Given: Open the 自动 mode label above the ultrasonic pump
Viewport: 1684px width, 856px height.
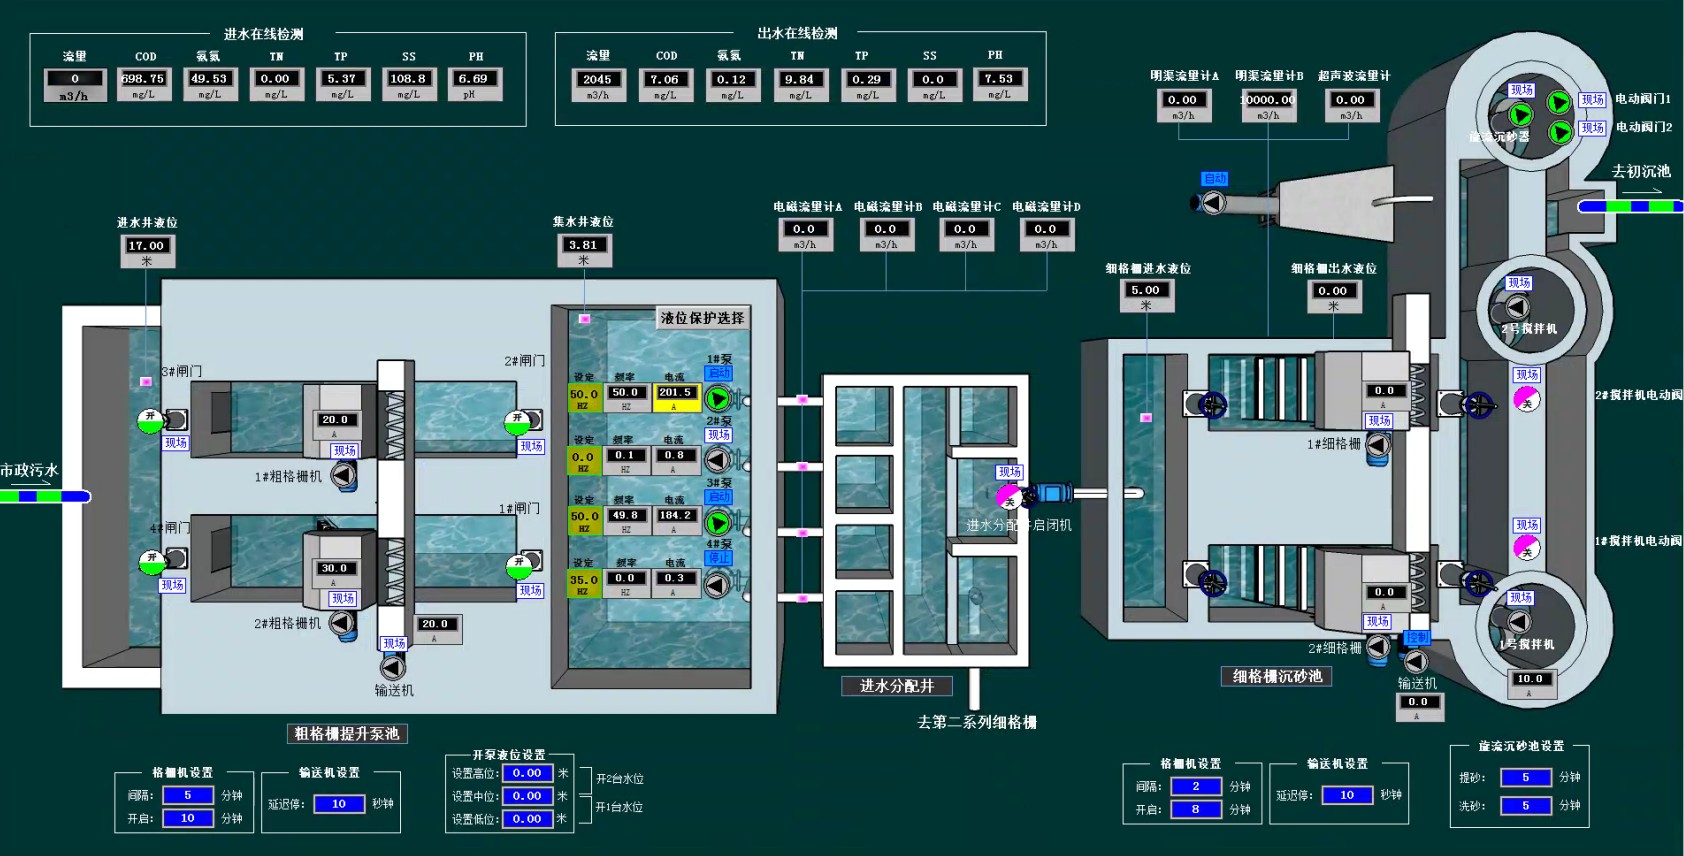Looking at the screenshot, I should pyautogui.click(x=1215, y=178).
